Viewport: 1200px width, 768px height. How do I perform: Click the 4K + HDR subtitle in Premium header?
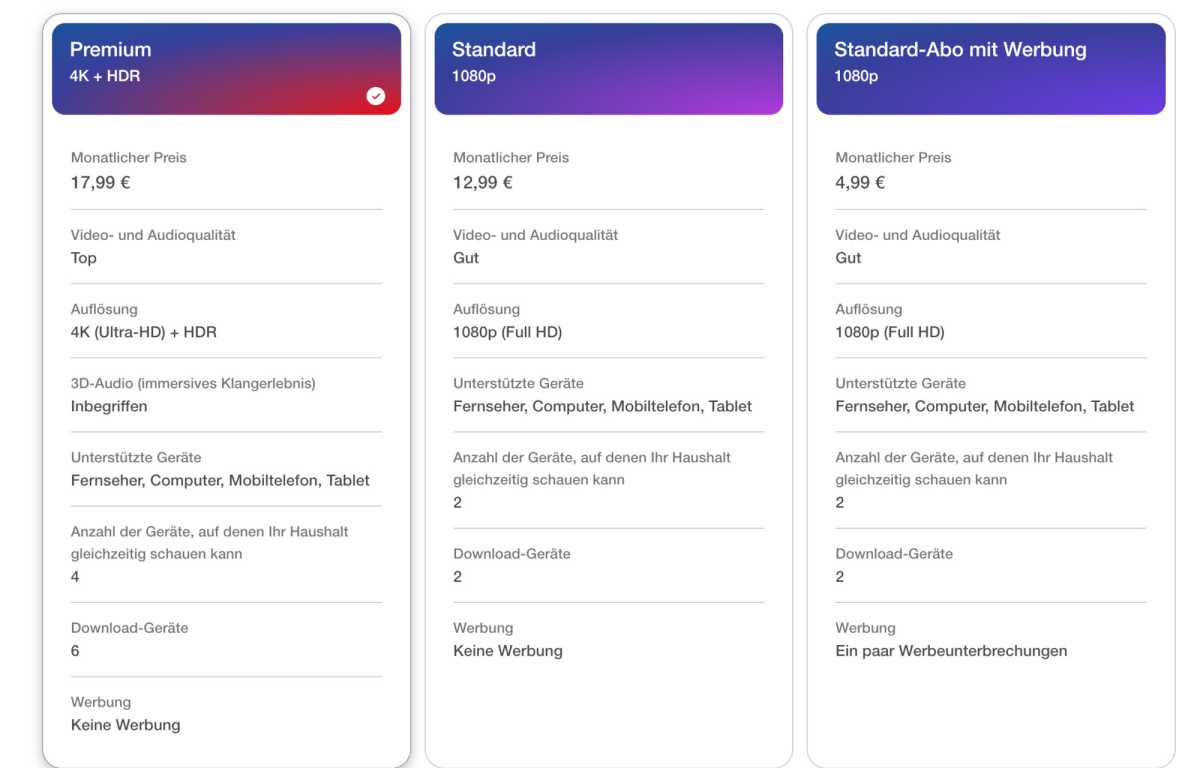point(105,76)
